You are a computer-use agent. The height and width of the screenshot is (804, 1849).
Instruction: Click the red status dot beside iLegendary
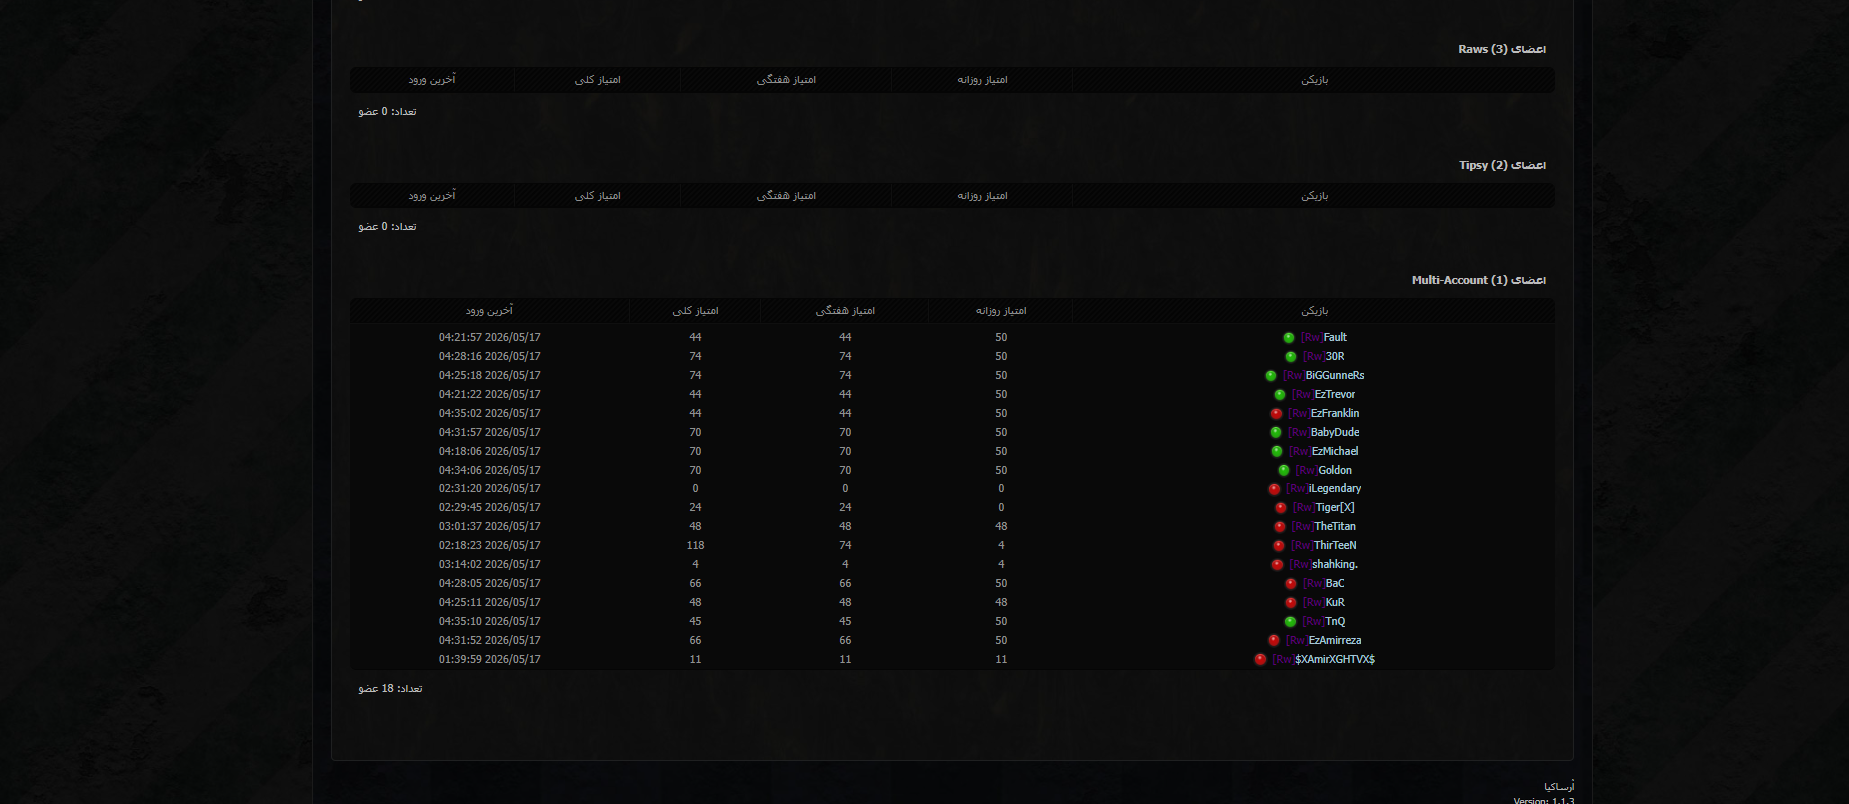pyautogui.click(x=1274, y=489)
